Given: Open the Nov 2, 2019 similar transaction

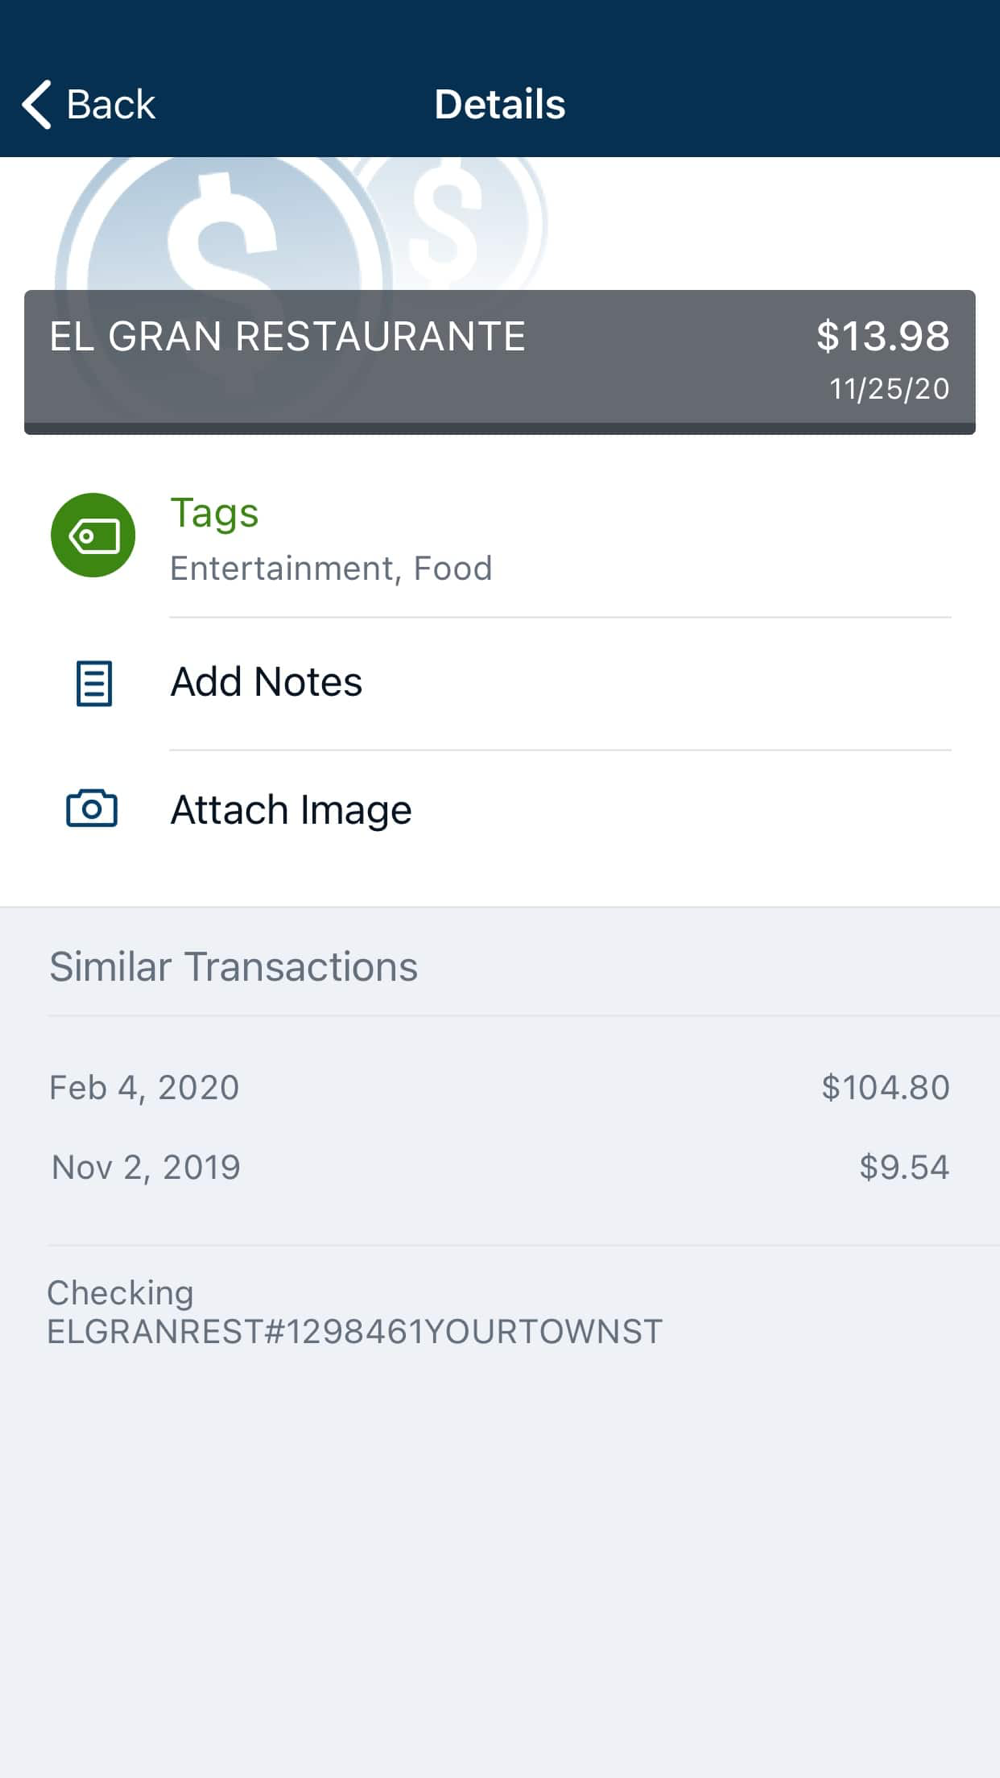Looking at the screenshot, I should pos(146,1167).
